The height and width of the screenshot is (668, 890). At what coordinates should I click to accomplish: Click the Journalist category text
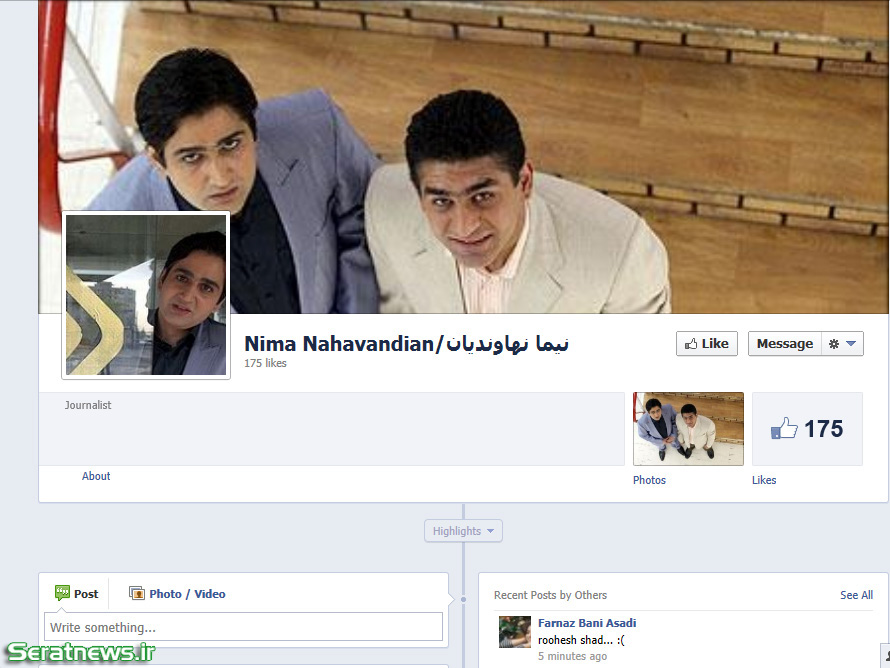pyautogui.click(x=88, y=405)
